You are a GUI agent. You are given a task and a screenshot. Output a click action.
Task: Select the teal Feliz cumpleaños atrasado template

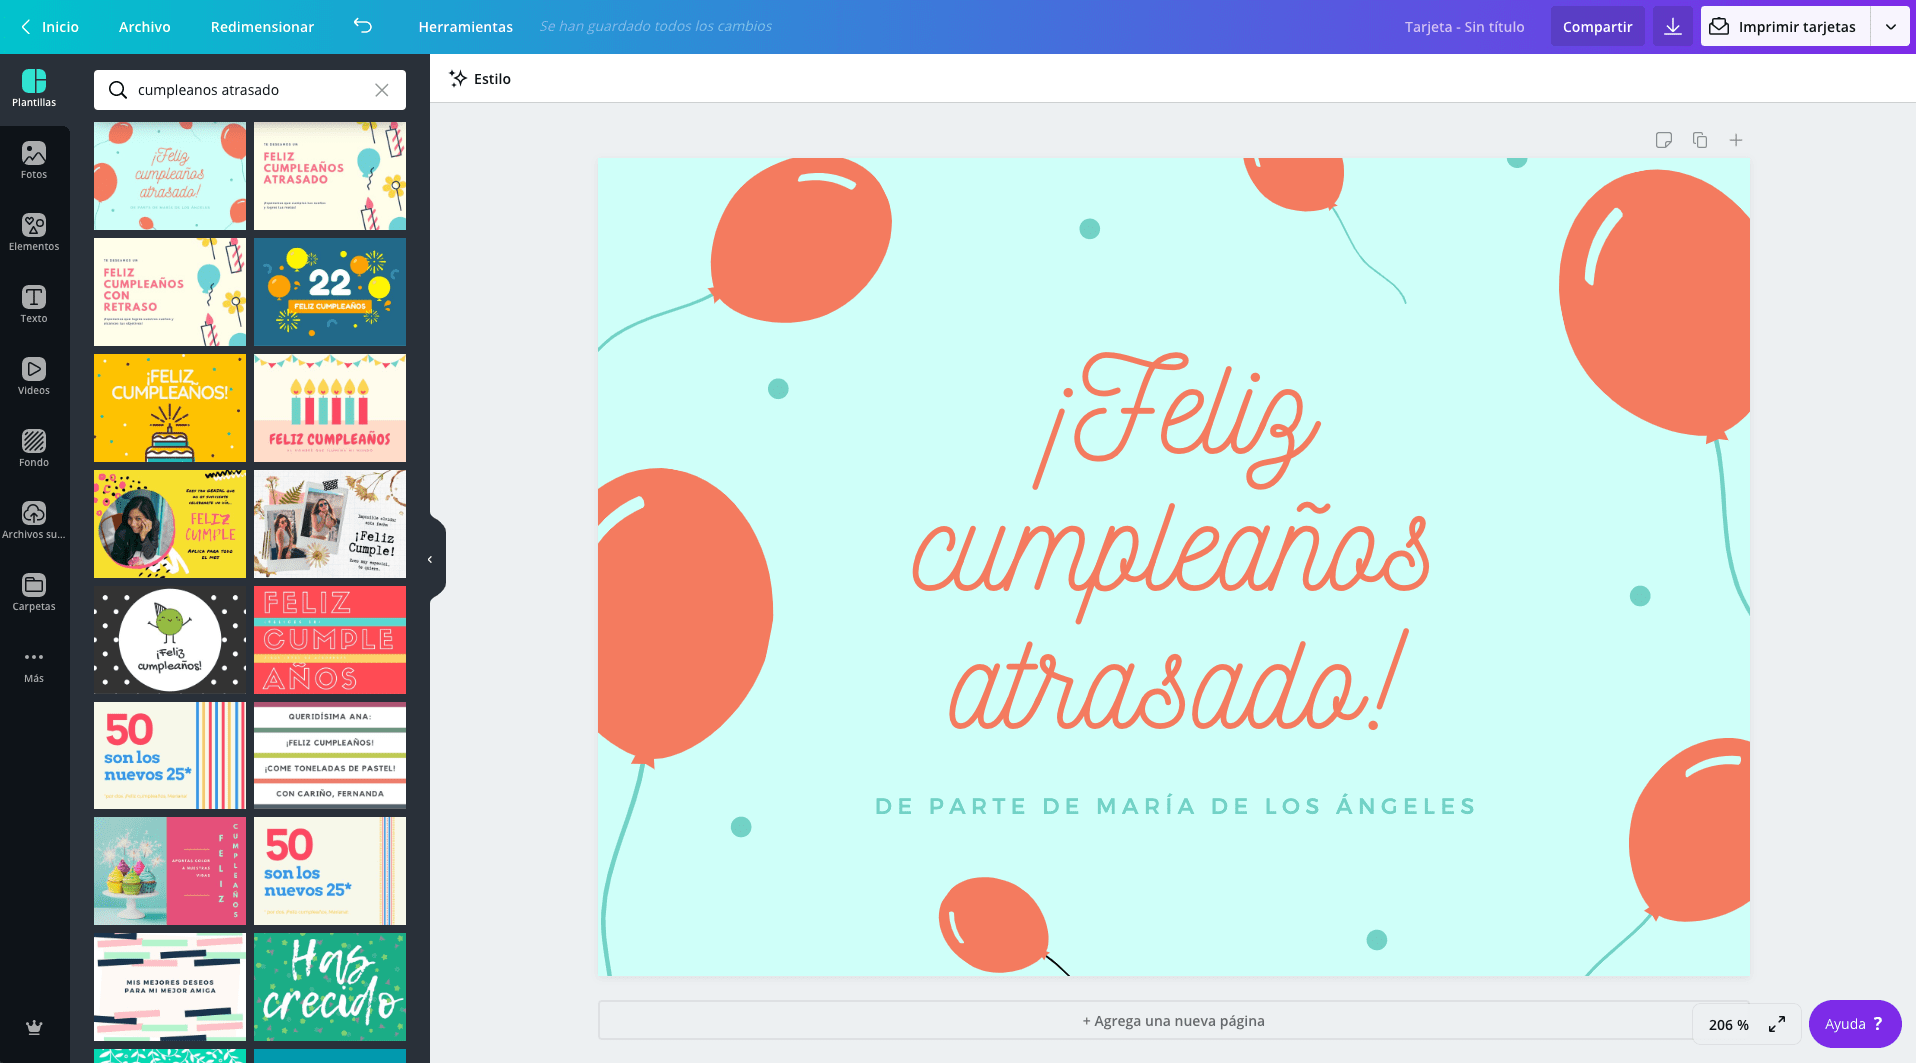tap(170, 176)
